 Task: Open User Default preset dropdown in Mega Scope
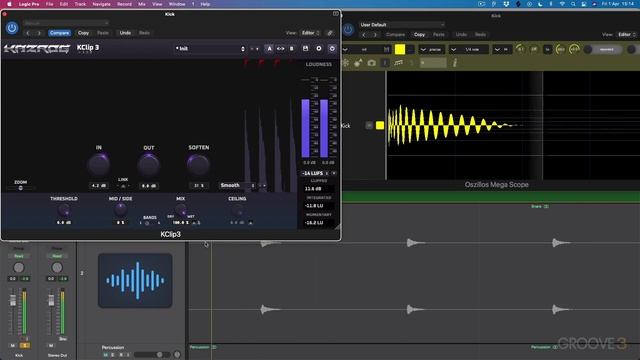(x=402, y=25)
